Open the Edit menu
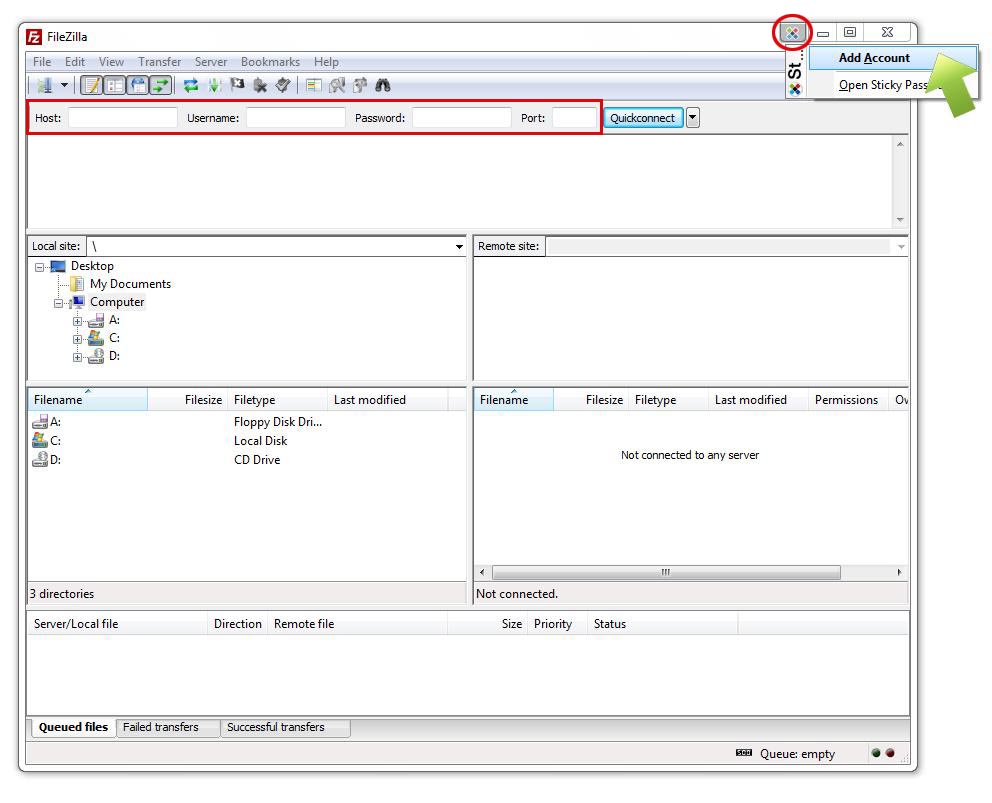This screenshot has height=803, width=992. tap(75, 62)
